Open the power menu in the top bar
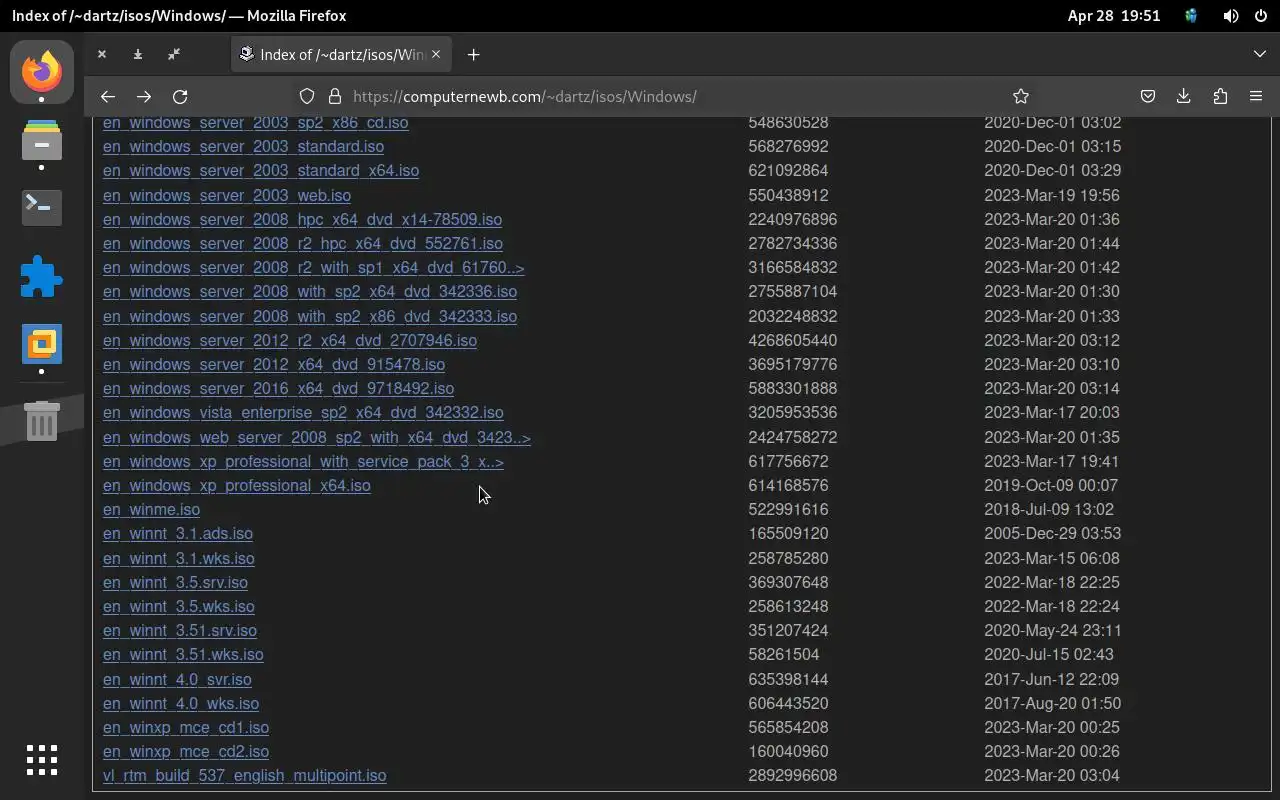The height and width of the screenshot is (800, 1280). click(1261, 16)
